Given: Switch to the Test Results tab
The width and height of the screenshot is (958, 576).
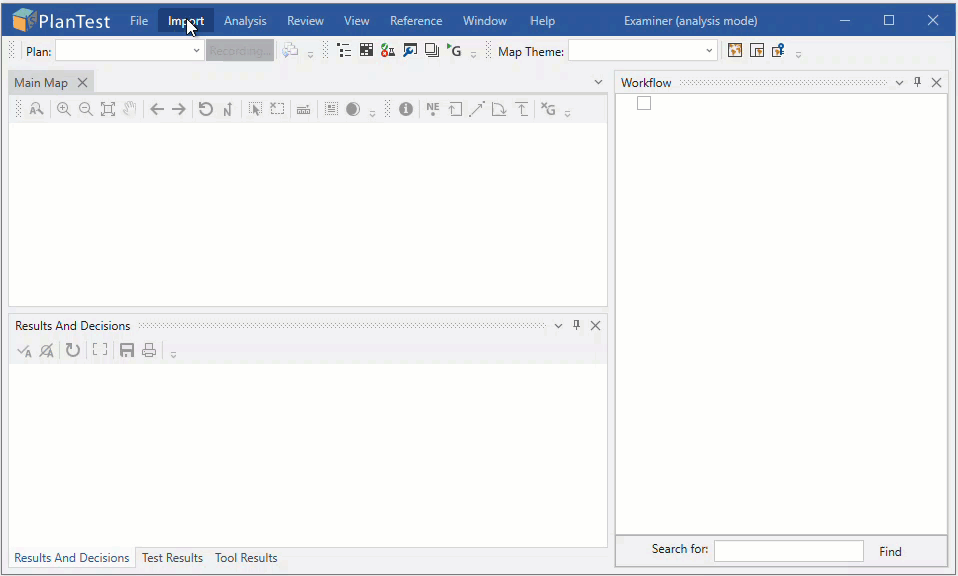Looking at the screenshot, I should tap(172, 558).
